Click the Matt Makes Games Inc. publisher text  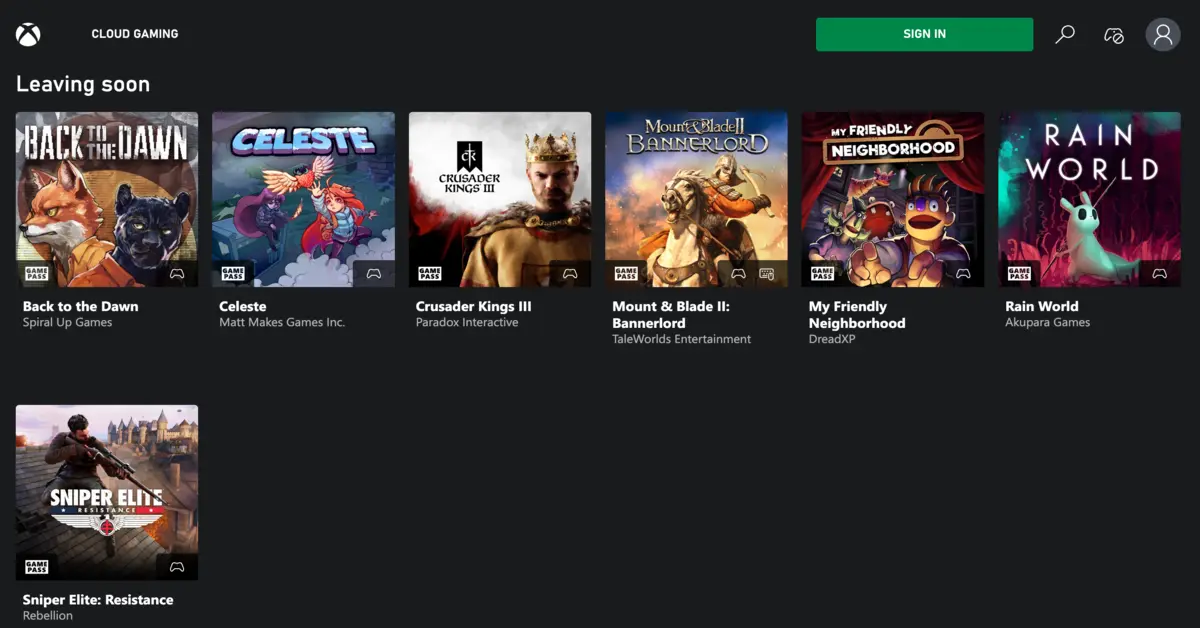282,323
